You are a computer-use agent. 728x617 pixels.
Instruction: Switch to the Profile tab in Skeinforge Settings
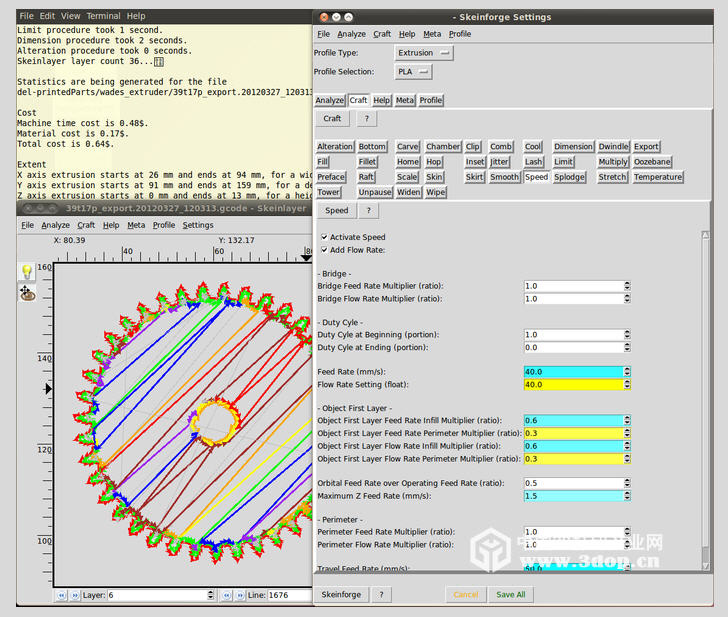(431, 100)
